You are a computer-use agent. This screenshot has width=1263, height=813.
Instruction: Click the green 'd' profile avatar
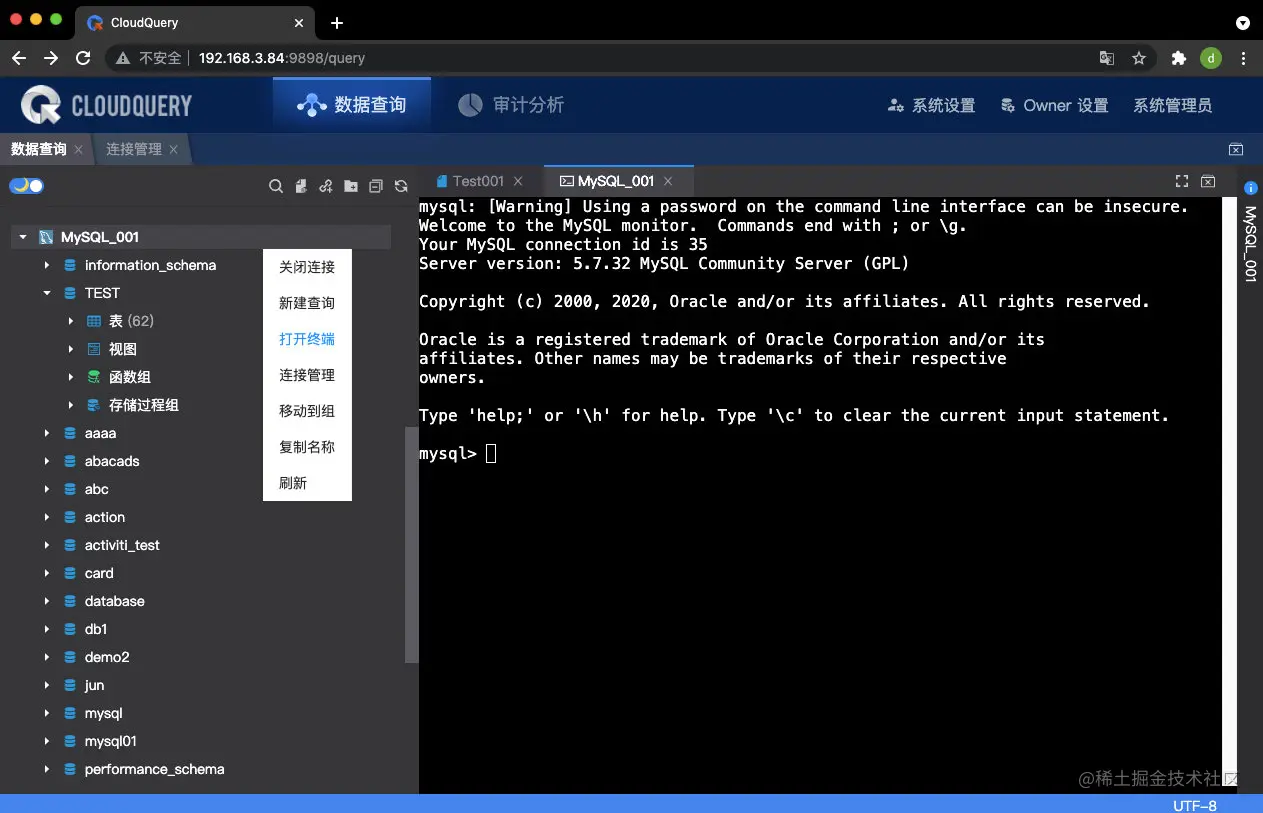point(1211,58)
